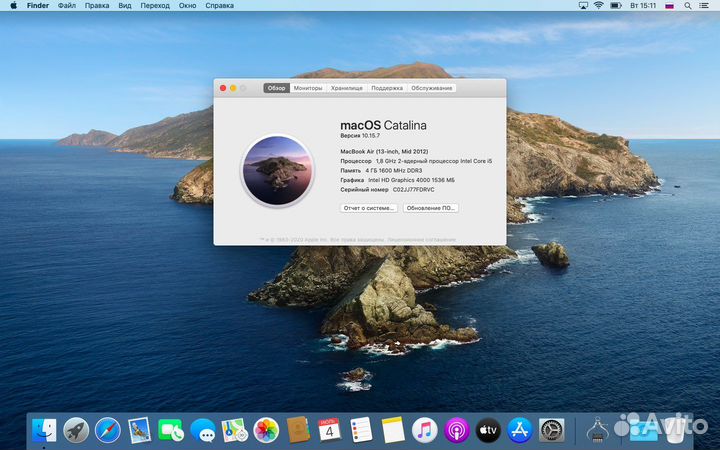720x450 pixels.
Task: Click the Обновление ПО button
Action: (431, 208)
